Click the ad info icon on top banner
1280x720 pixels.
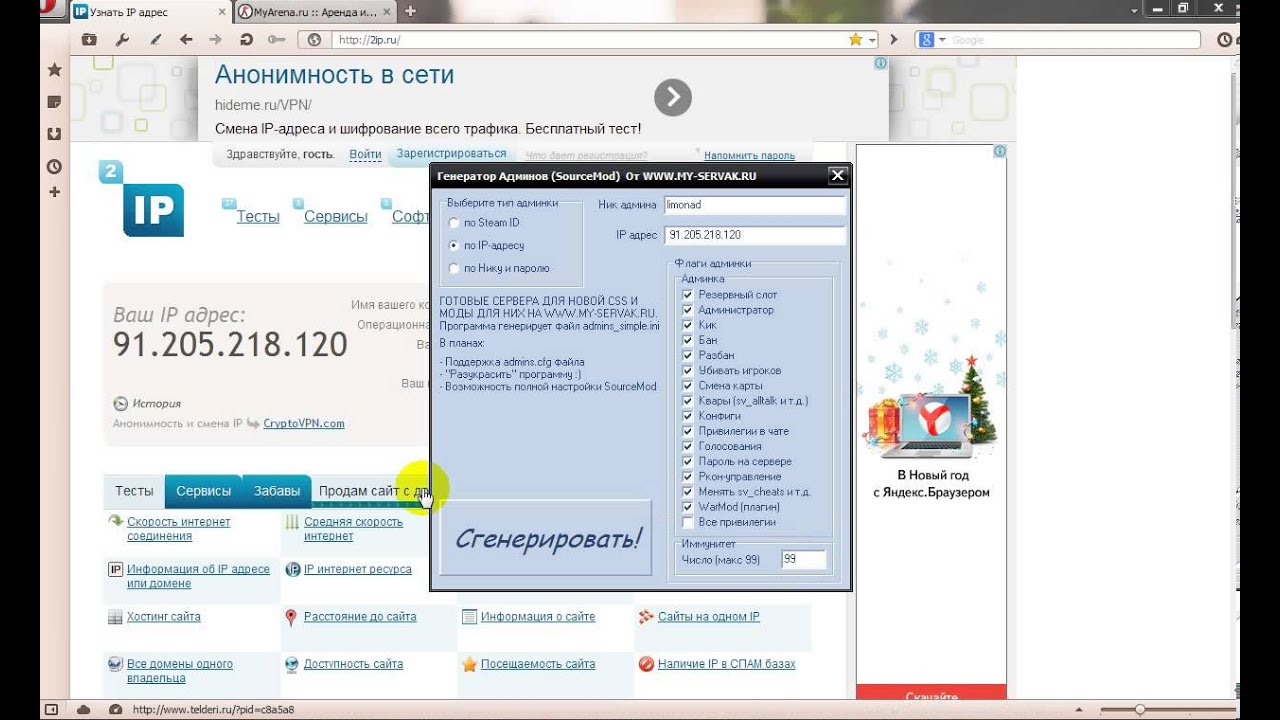880,63
